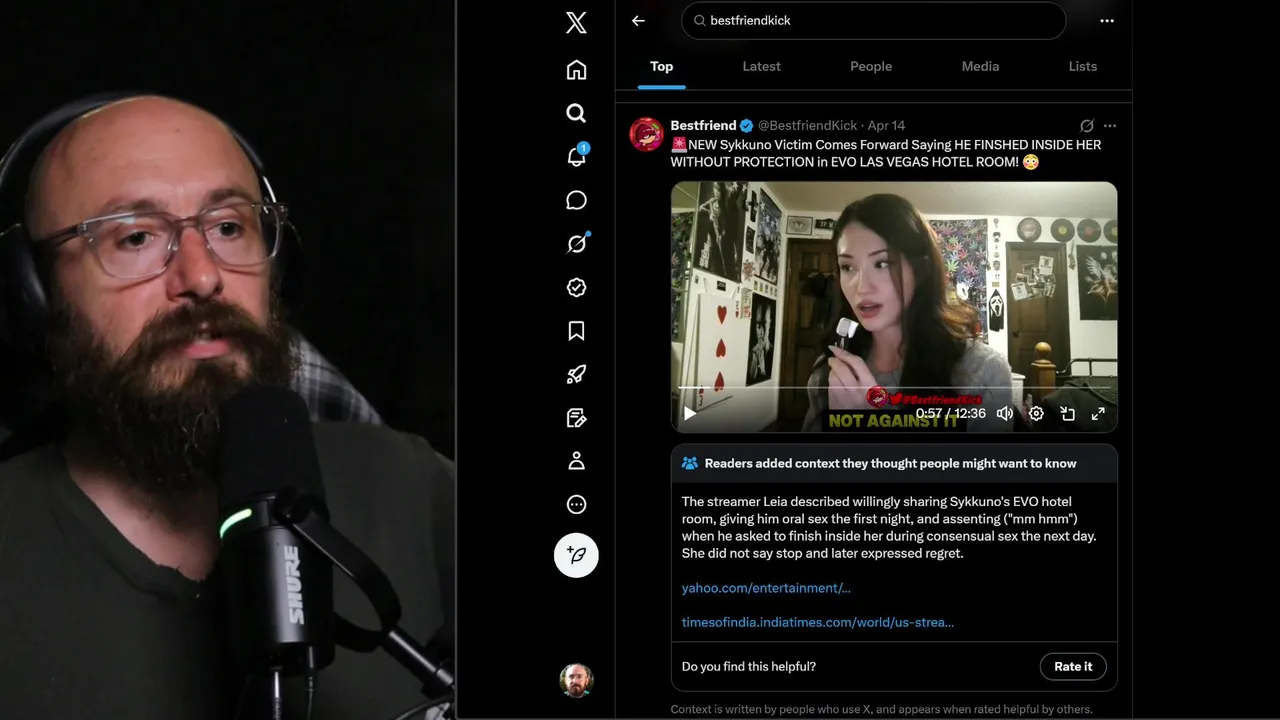
Task: Switch to the Media tab
Action: [980, 66]
